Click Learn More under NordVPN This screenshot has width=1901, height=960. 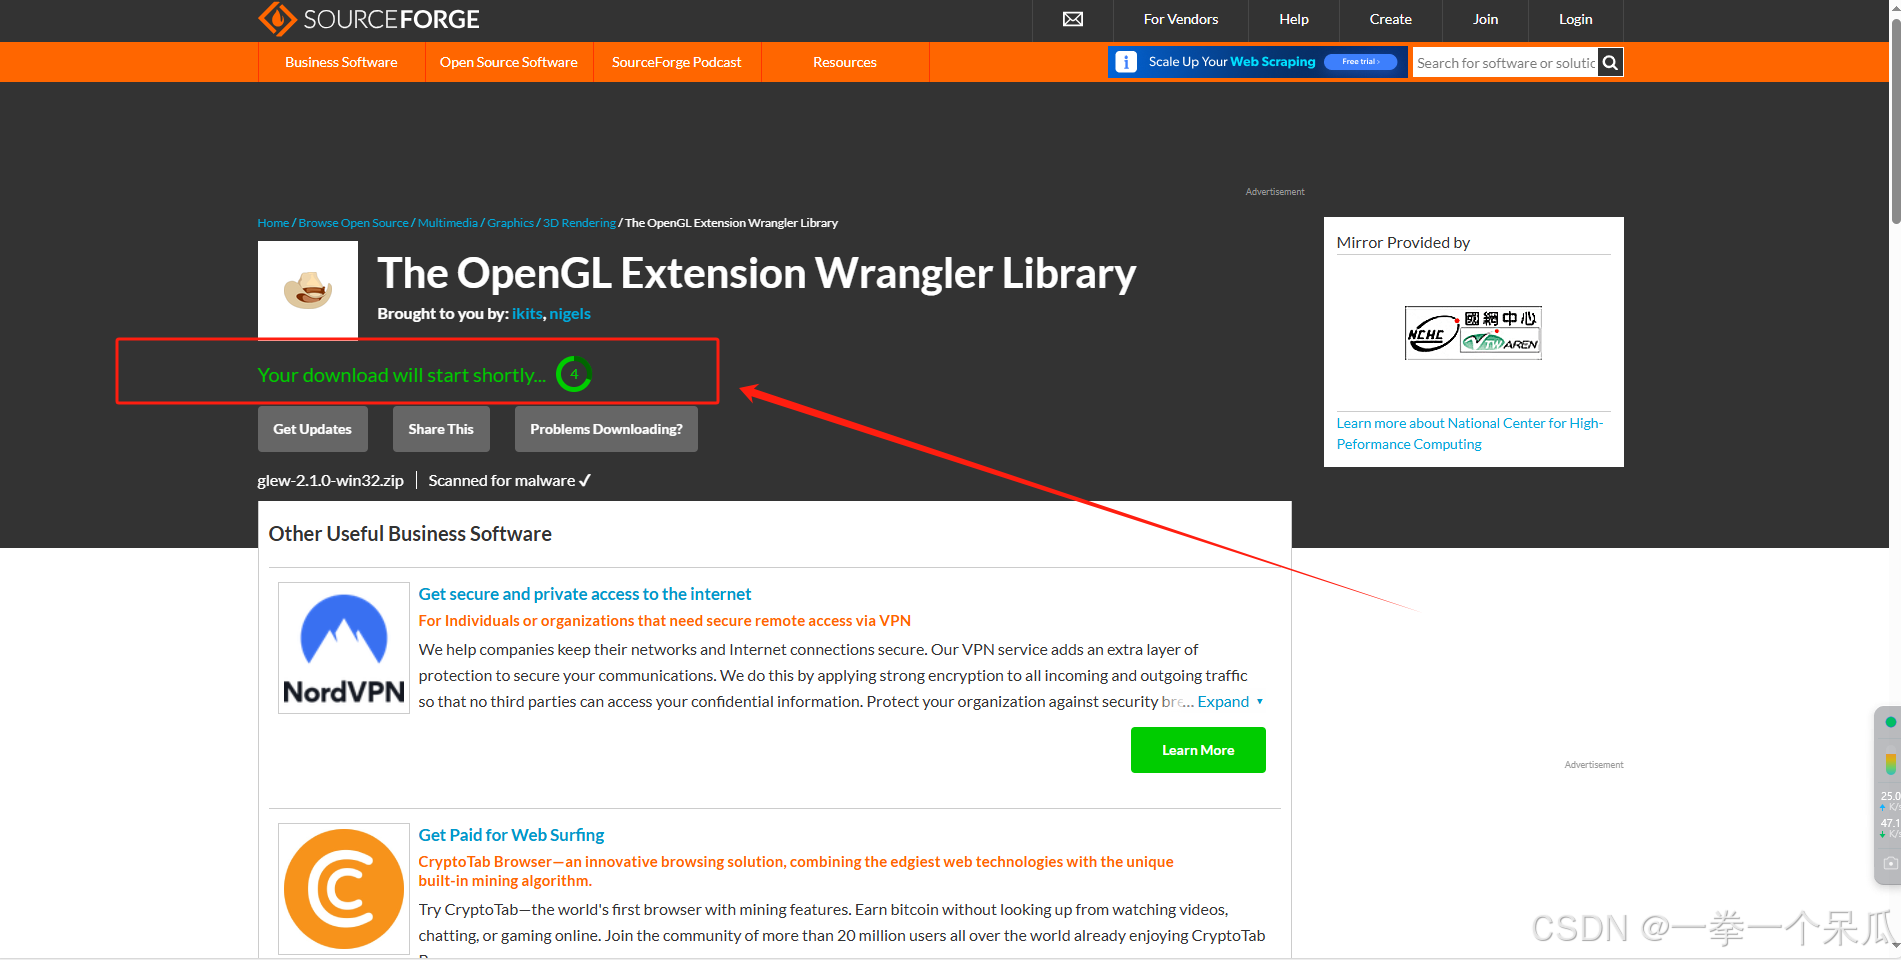pos(1197,749)
